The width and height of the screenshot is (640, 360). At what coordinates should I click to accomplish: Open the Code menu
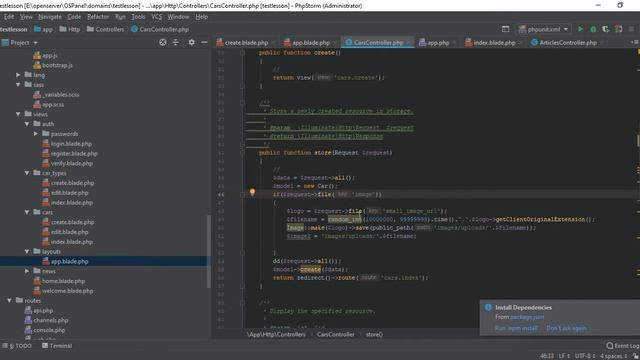(74, 17)
